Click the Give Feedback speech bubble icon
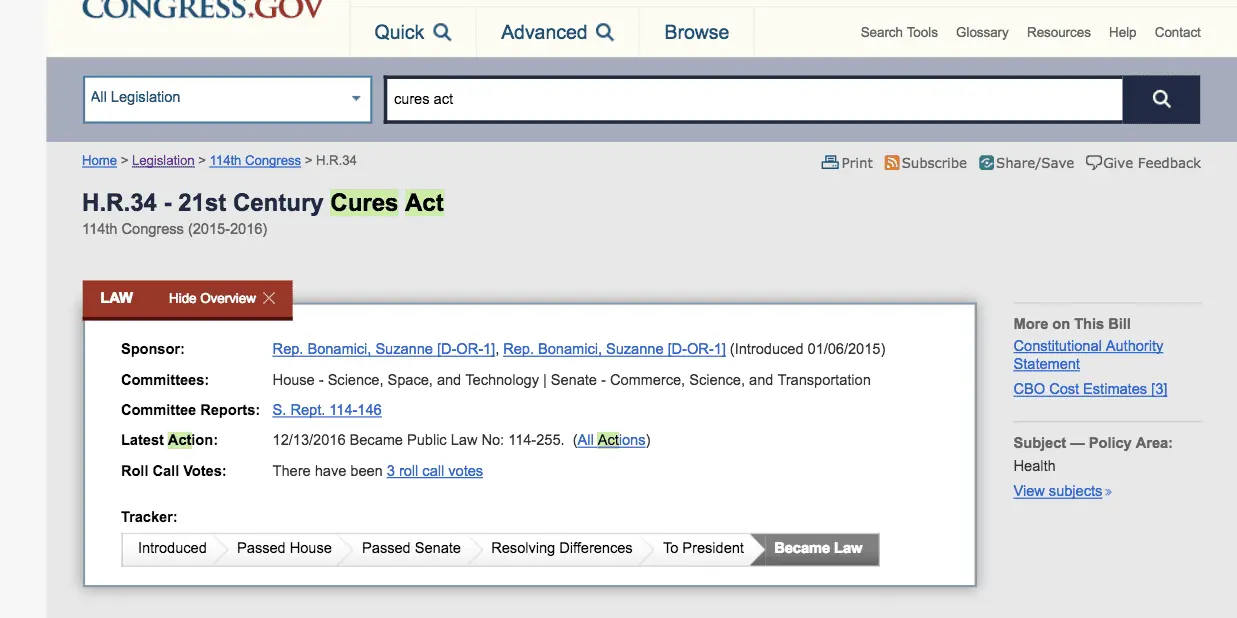The image size is (1237, 618). [1094, 163]
